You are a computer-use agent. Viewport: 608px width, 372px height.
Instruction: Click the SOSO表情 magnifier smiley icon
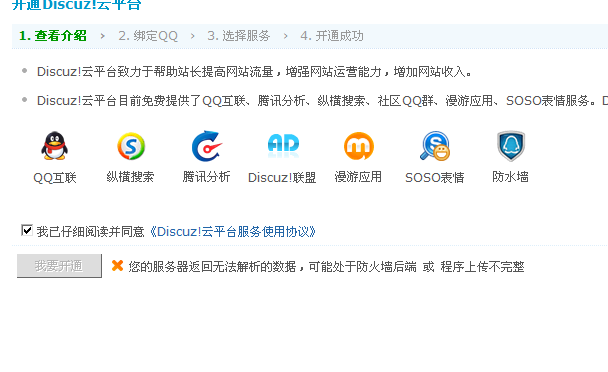coord(435,146)
